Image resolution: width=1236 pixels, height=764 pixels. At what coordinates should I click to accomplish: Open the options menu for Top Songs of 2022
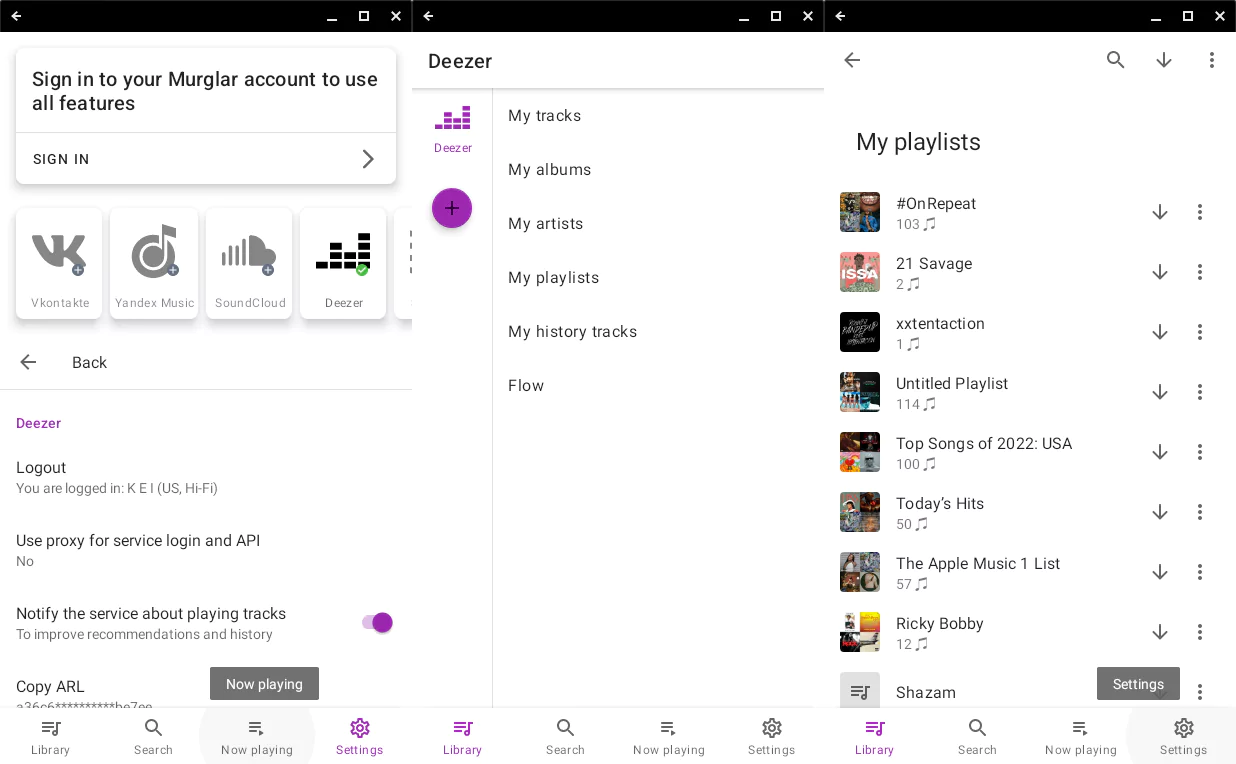(1200, 452)
